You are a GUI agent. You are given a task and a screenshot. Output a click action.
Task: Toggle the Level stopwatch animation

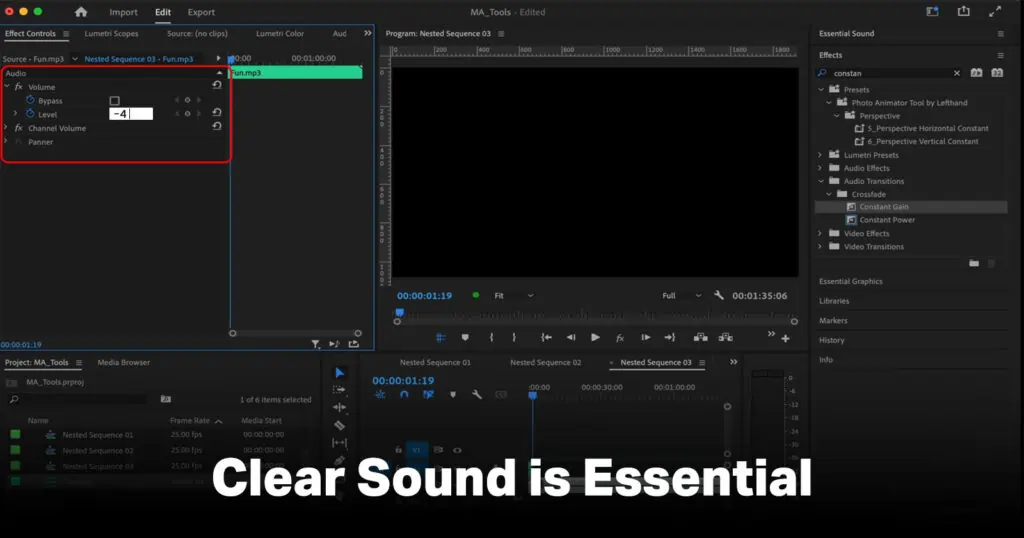[30, 114]
